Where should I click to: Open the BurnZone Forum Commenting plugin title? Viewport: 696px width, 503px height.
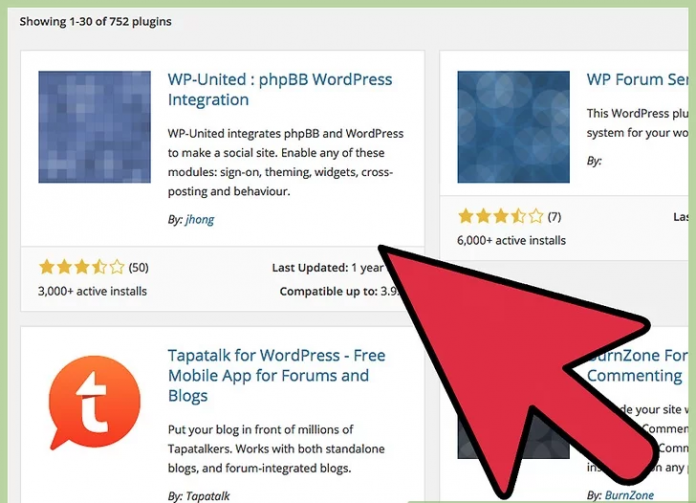637,365
